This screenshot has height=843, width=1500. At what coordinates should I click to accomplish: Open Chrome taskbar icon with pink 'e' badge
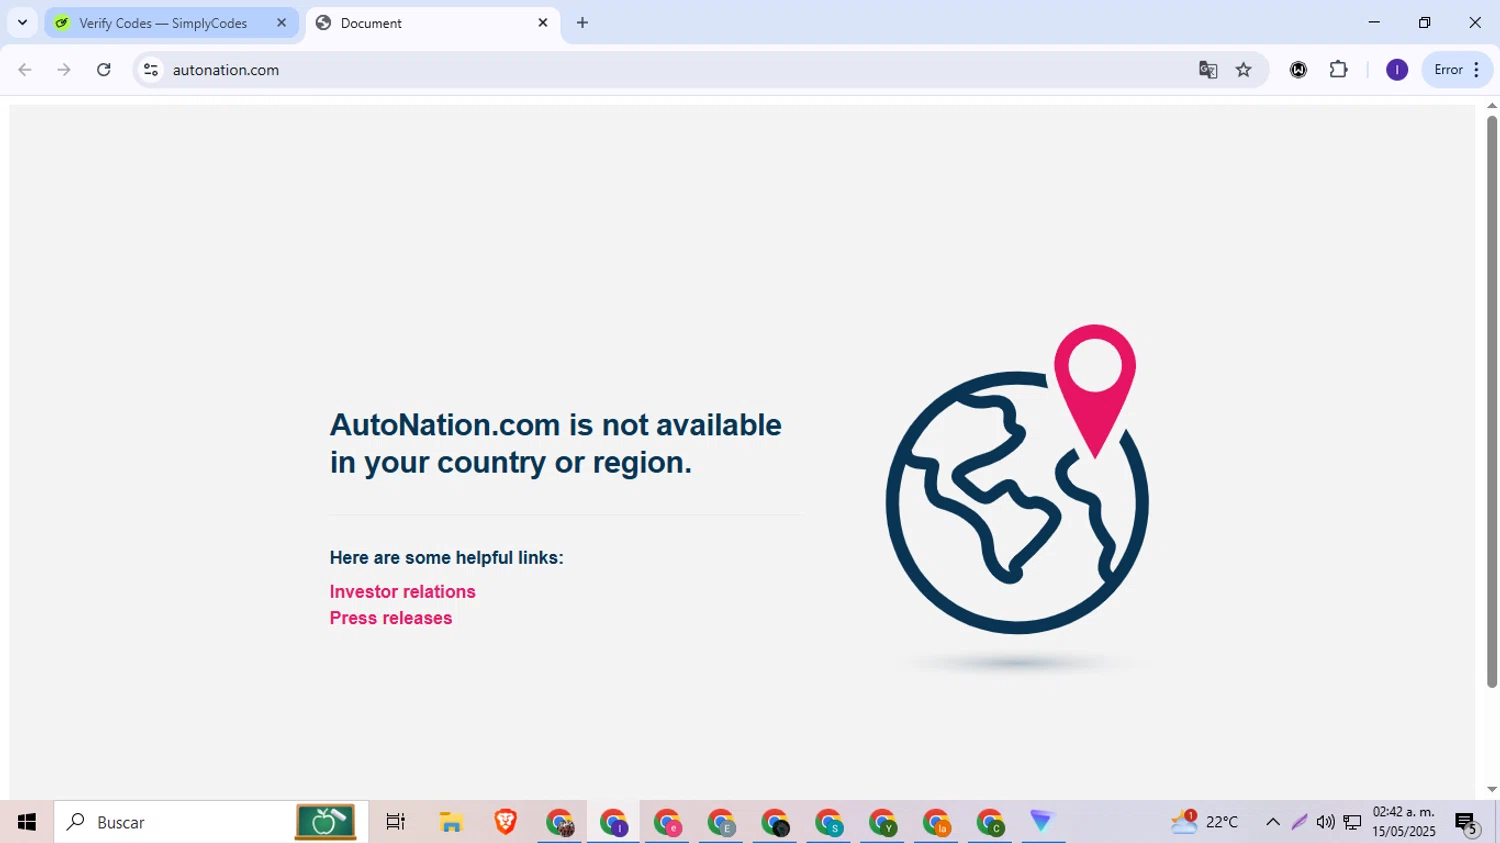pyautogui.click(x=668, y=822)
